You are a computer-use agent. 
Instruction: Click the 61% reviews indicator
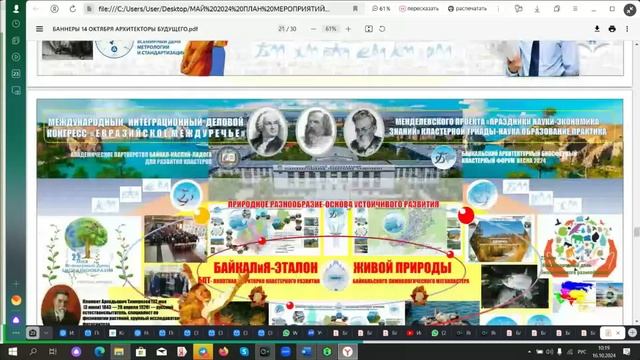381,9
